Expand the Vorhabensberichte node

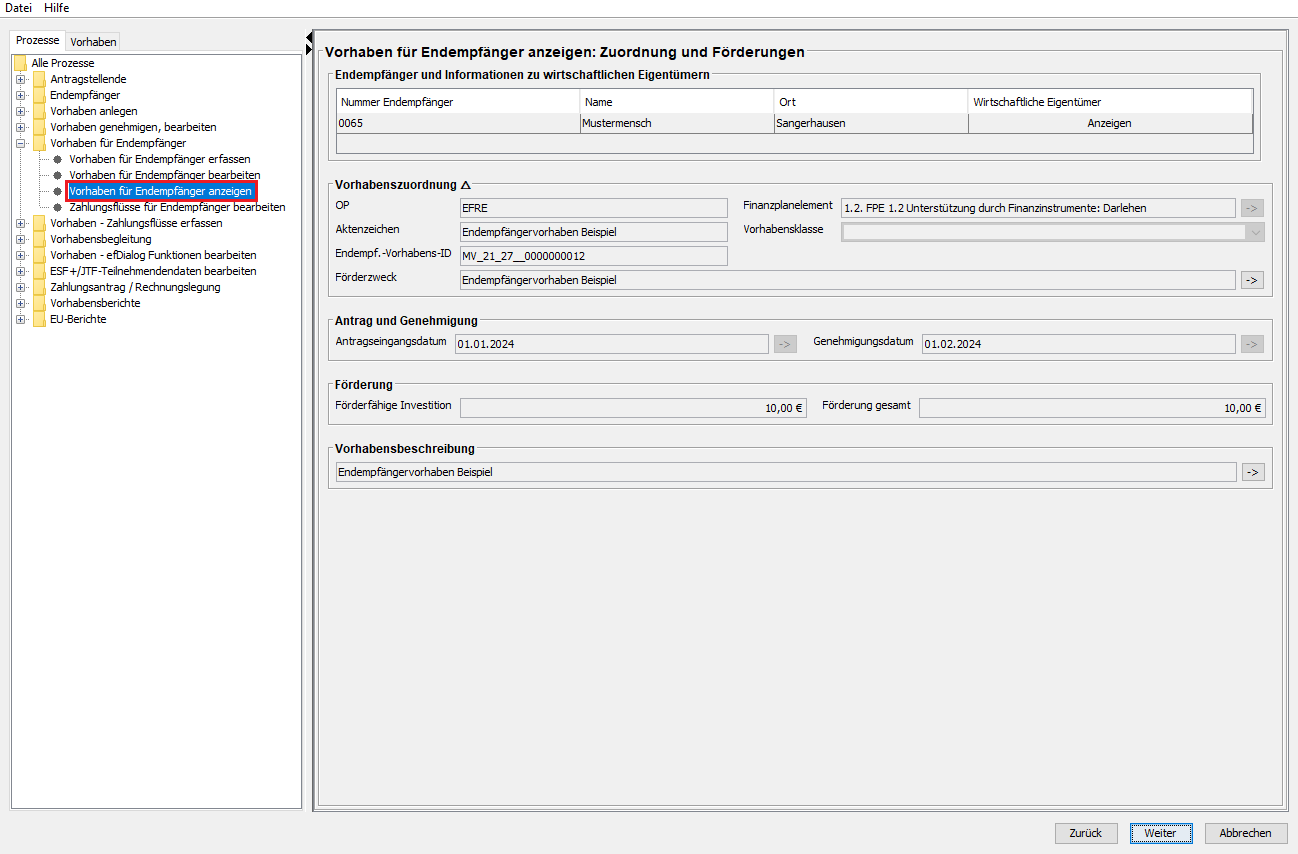tap(20, 303)
